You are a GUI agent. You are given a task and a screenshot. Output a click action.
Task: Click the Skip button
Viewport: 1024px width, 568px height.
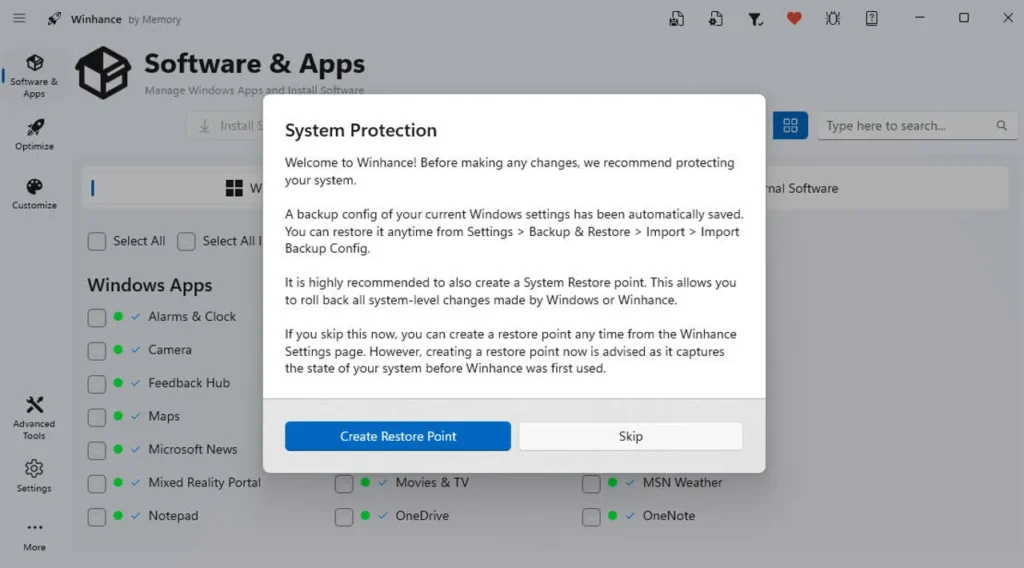point(631,436)
